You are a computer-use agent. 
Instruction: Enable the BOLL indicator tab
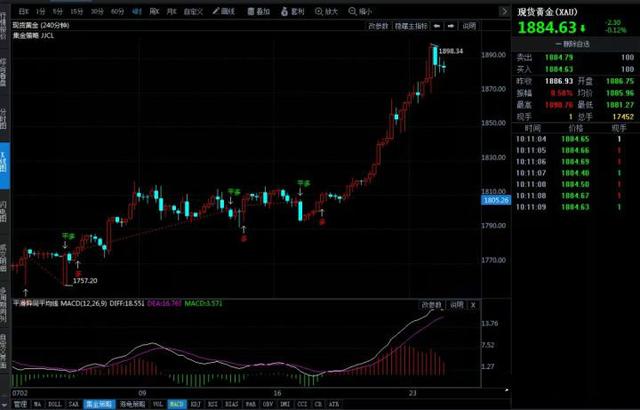tap(55, 404)
